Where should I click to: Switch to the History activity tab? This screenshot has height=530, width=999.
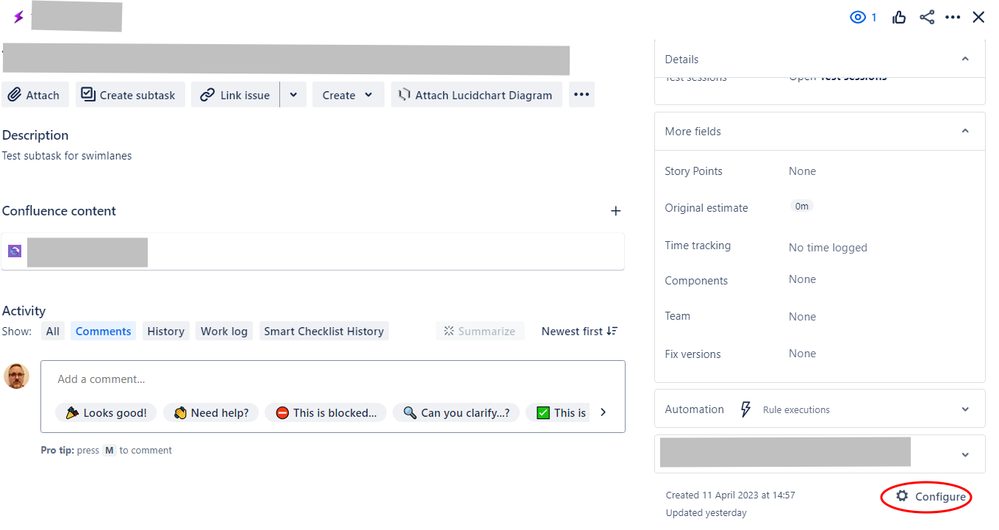[166, 331]
